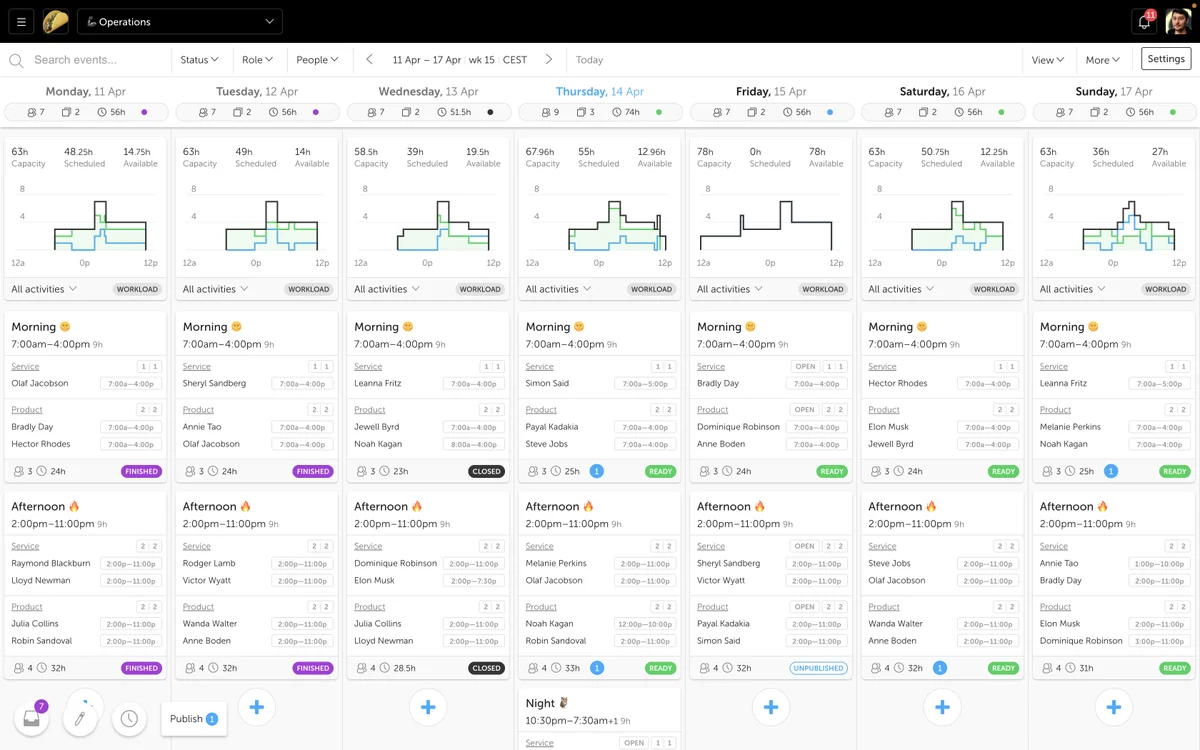This screenshot has height=750, width=1200.
Task: Jump to Today
Action: (589, 59)
